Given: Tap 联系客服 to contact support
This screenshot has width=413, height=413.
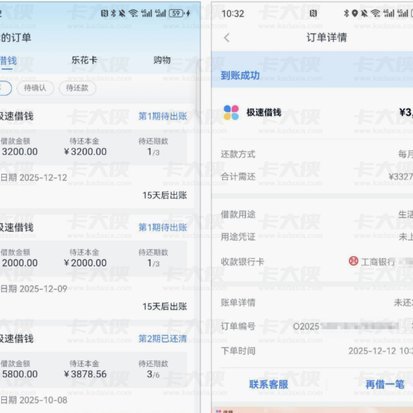Looking at the screenshot, I should coord(269,384).
